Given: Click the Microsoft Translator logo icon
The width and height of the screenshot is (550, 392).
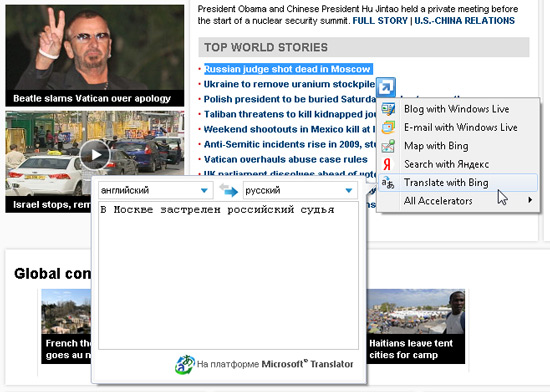Looking at the screenshot, I should tap(185, 364).
